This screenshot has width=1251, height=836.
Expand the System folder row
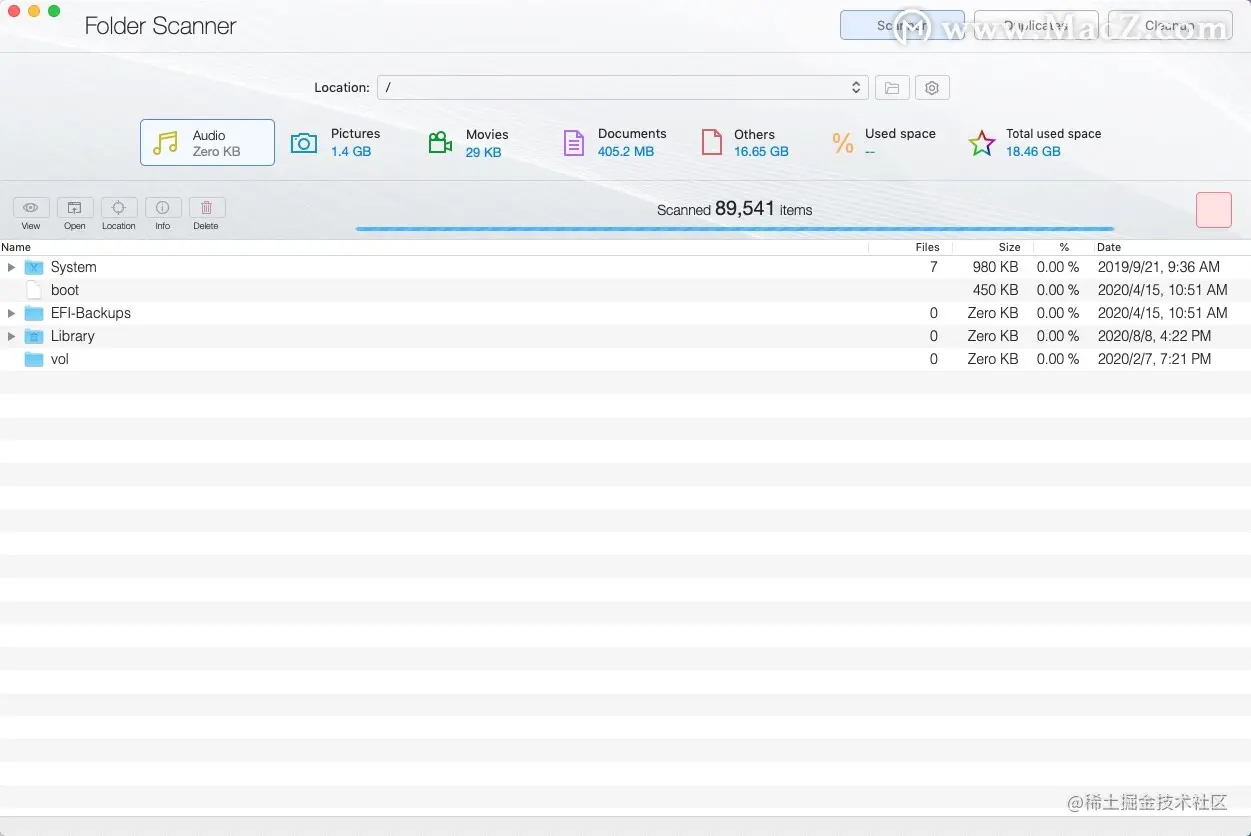tap(11, 267)
